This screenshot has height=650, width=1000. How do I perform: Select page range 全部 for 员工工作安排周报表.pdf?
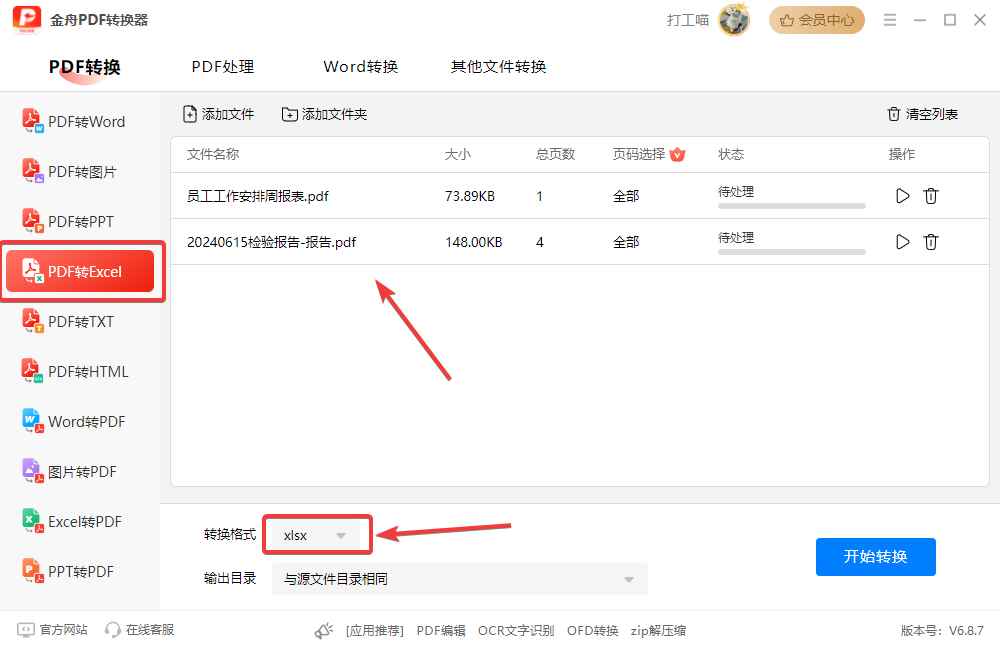pyautogui.click(x=626, y=196)
